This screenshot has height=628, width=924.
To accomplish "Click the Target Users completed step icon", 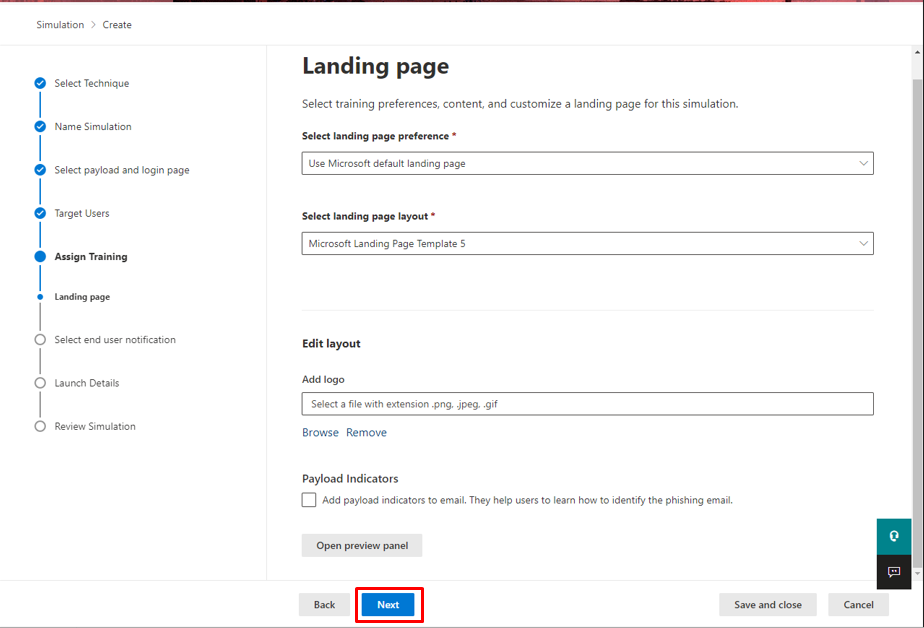I will [x=39, y=213].
